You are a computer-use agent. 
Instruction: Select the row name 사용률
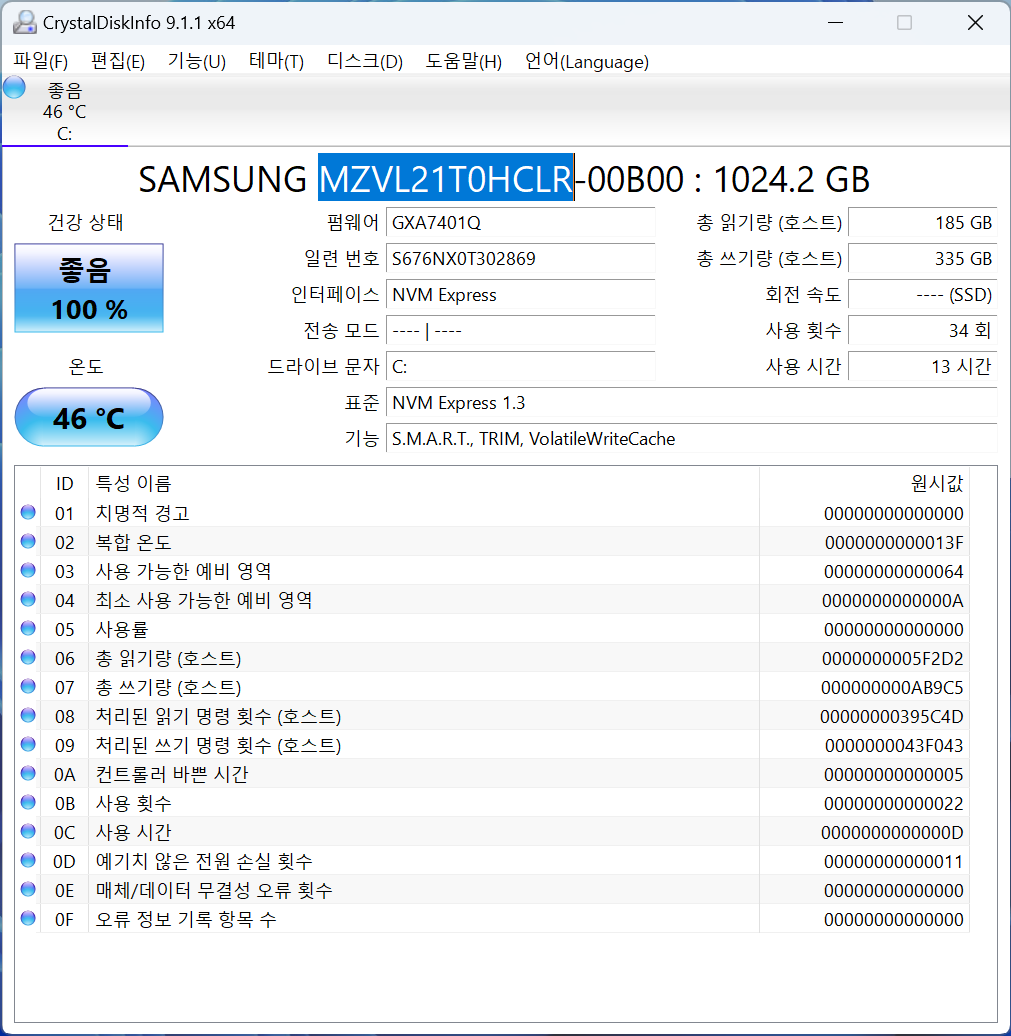pos(122,630)
